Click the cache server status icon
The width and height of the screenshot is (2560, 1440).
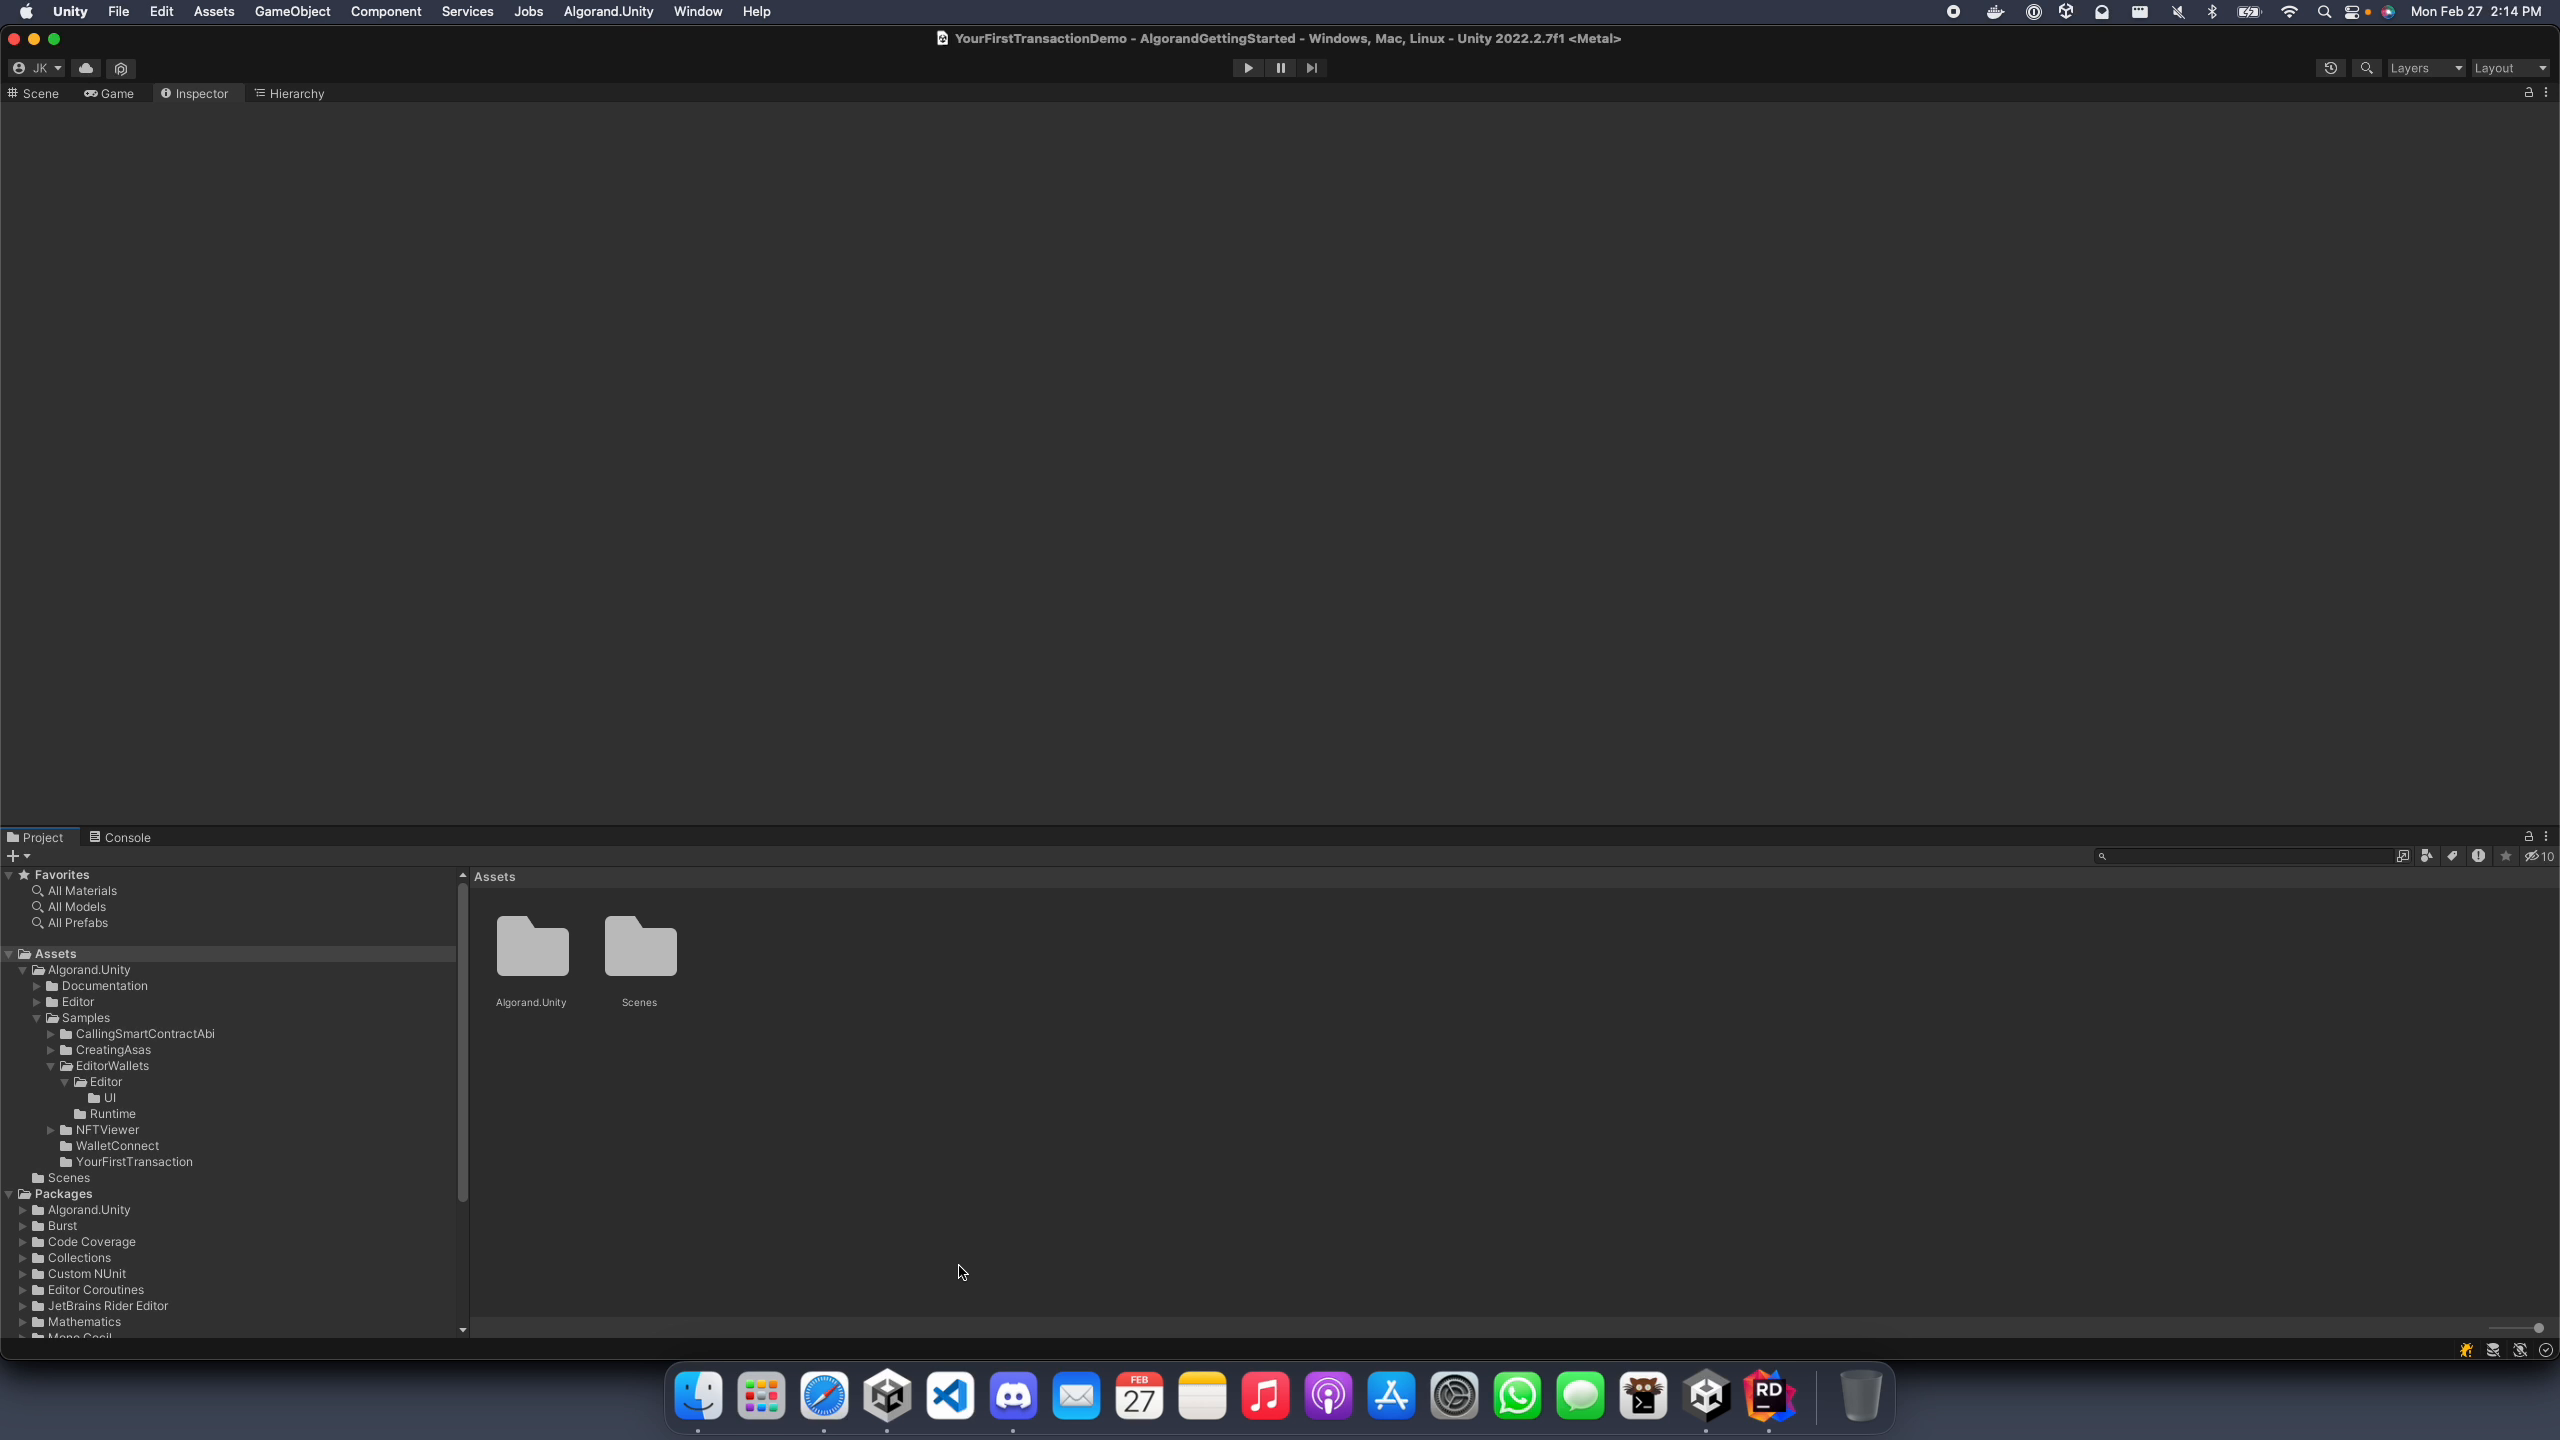(2493, 1350)
